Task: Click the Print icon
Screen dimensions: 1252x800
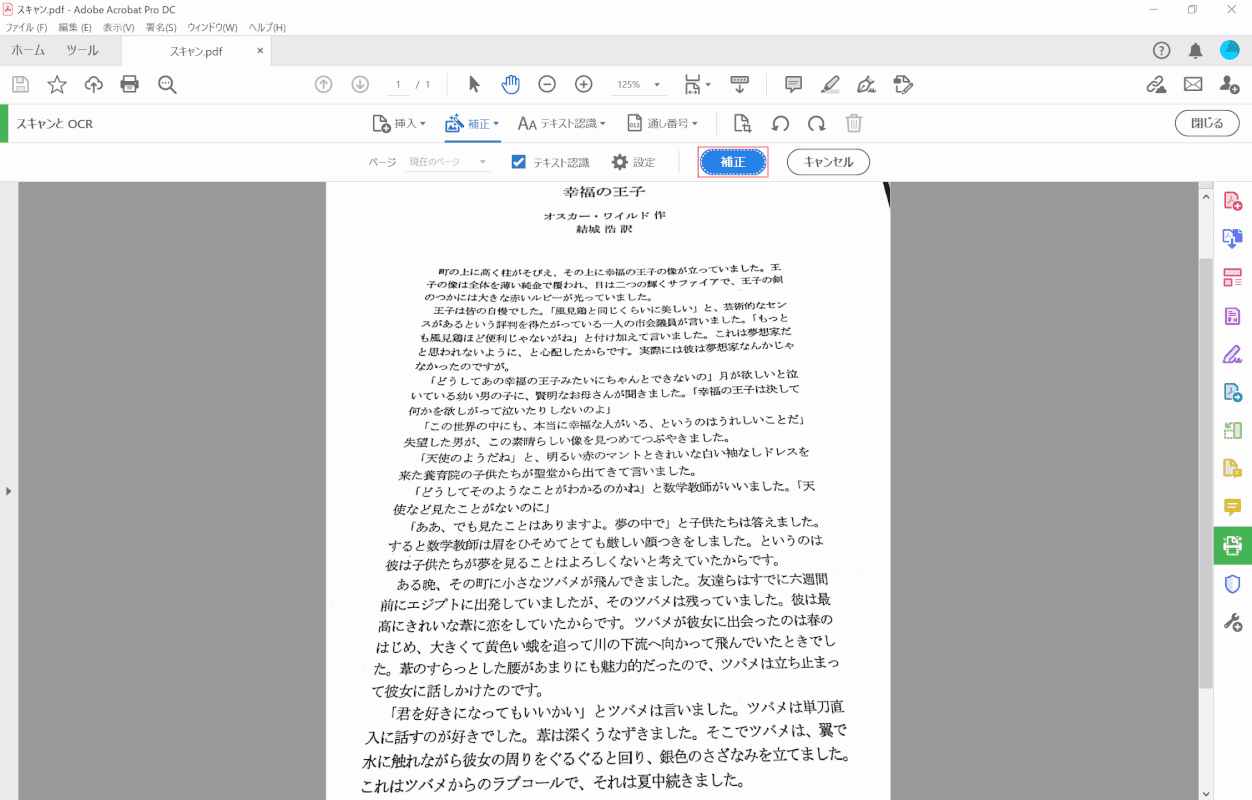Action: pos(130,85)
